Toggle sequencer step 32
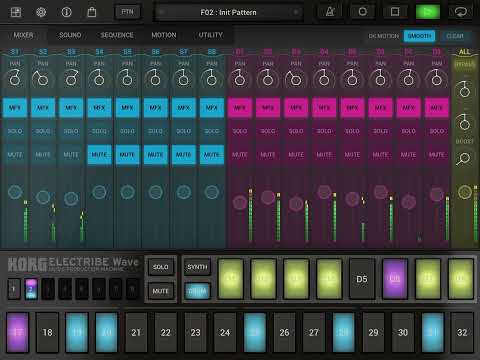 462,332
